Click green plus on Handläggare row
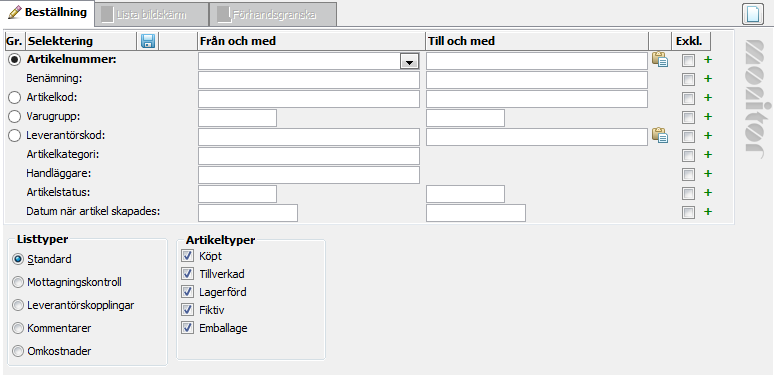 point(708,174)
